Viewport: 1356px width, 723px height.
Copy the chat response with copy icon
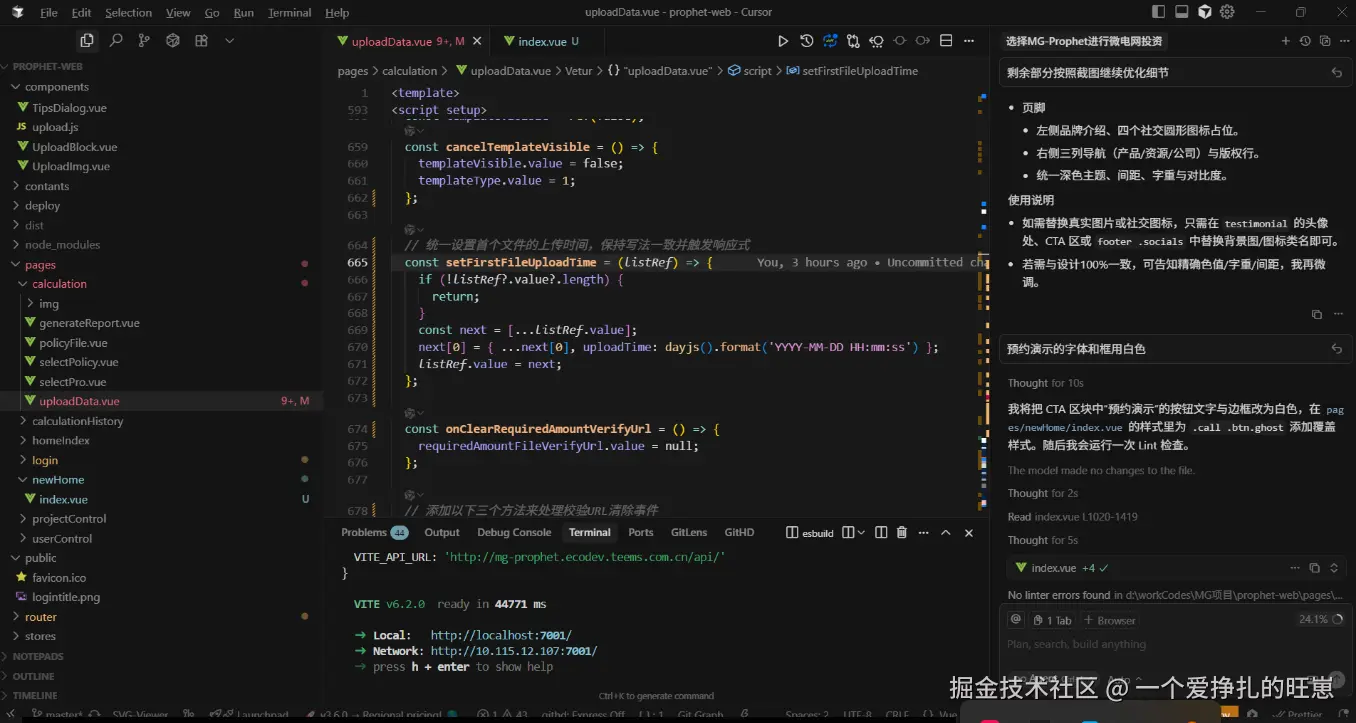[x=1317, y=314]
